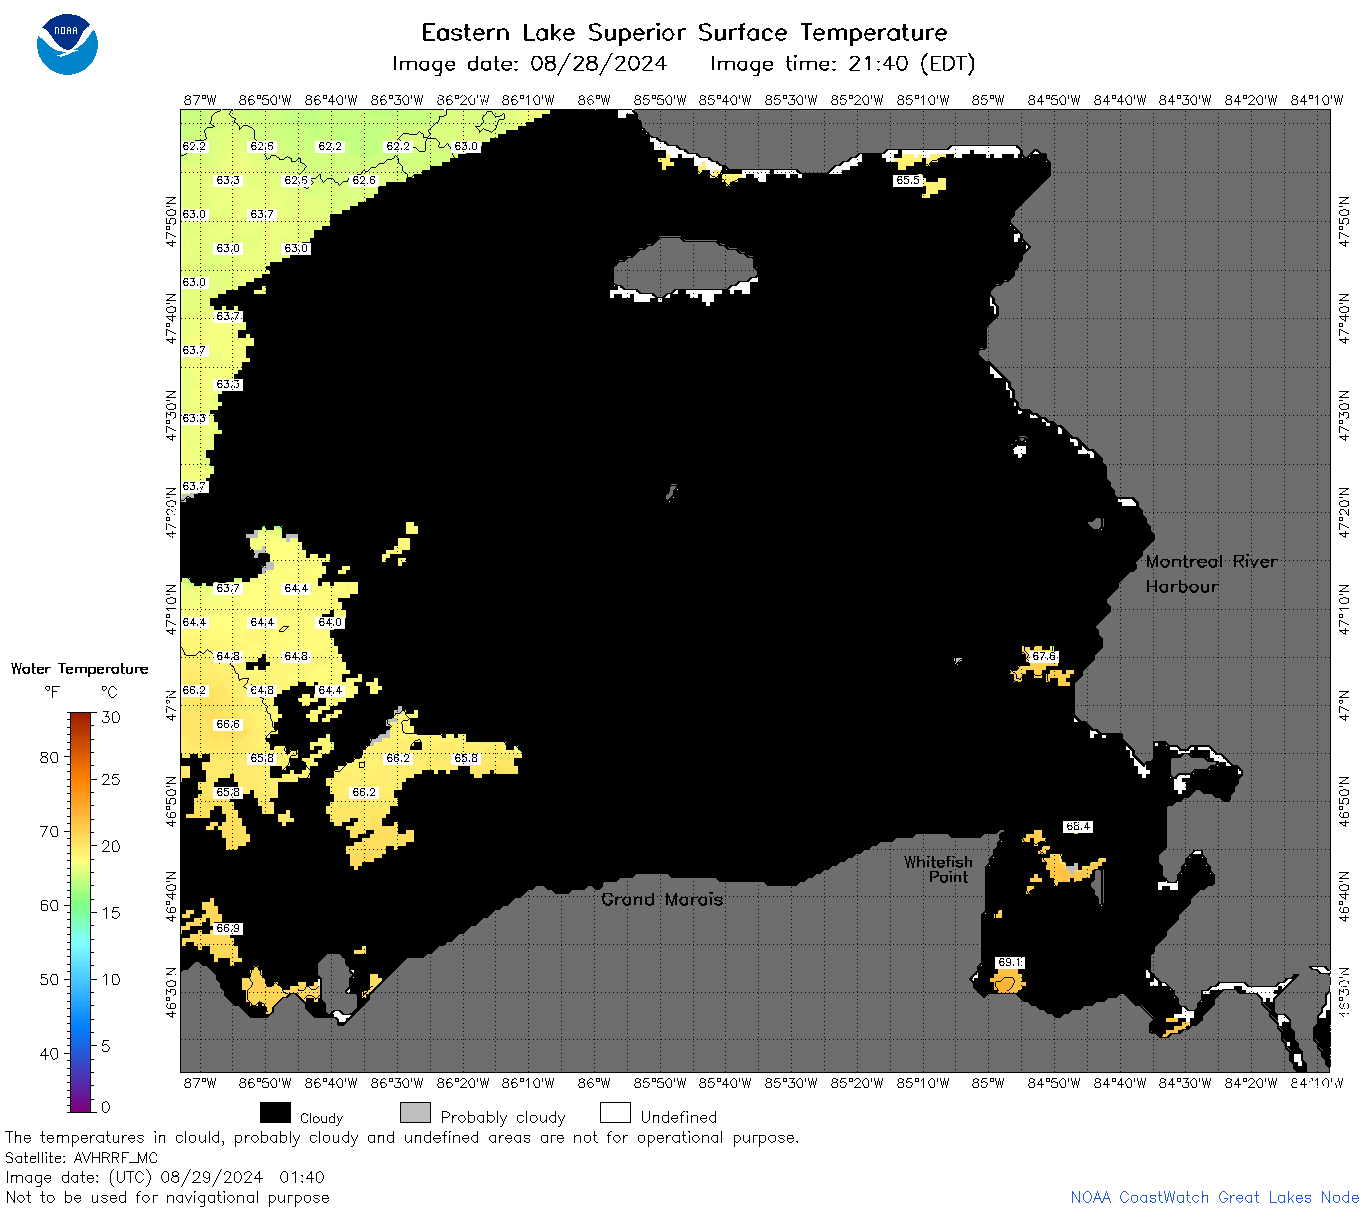Click the 65.5 temperature reading
This screenshot has height=1213, width=1370.
coord(908,181)
